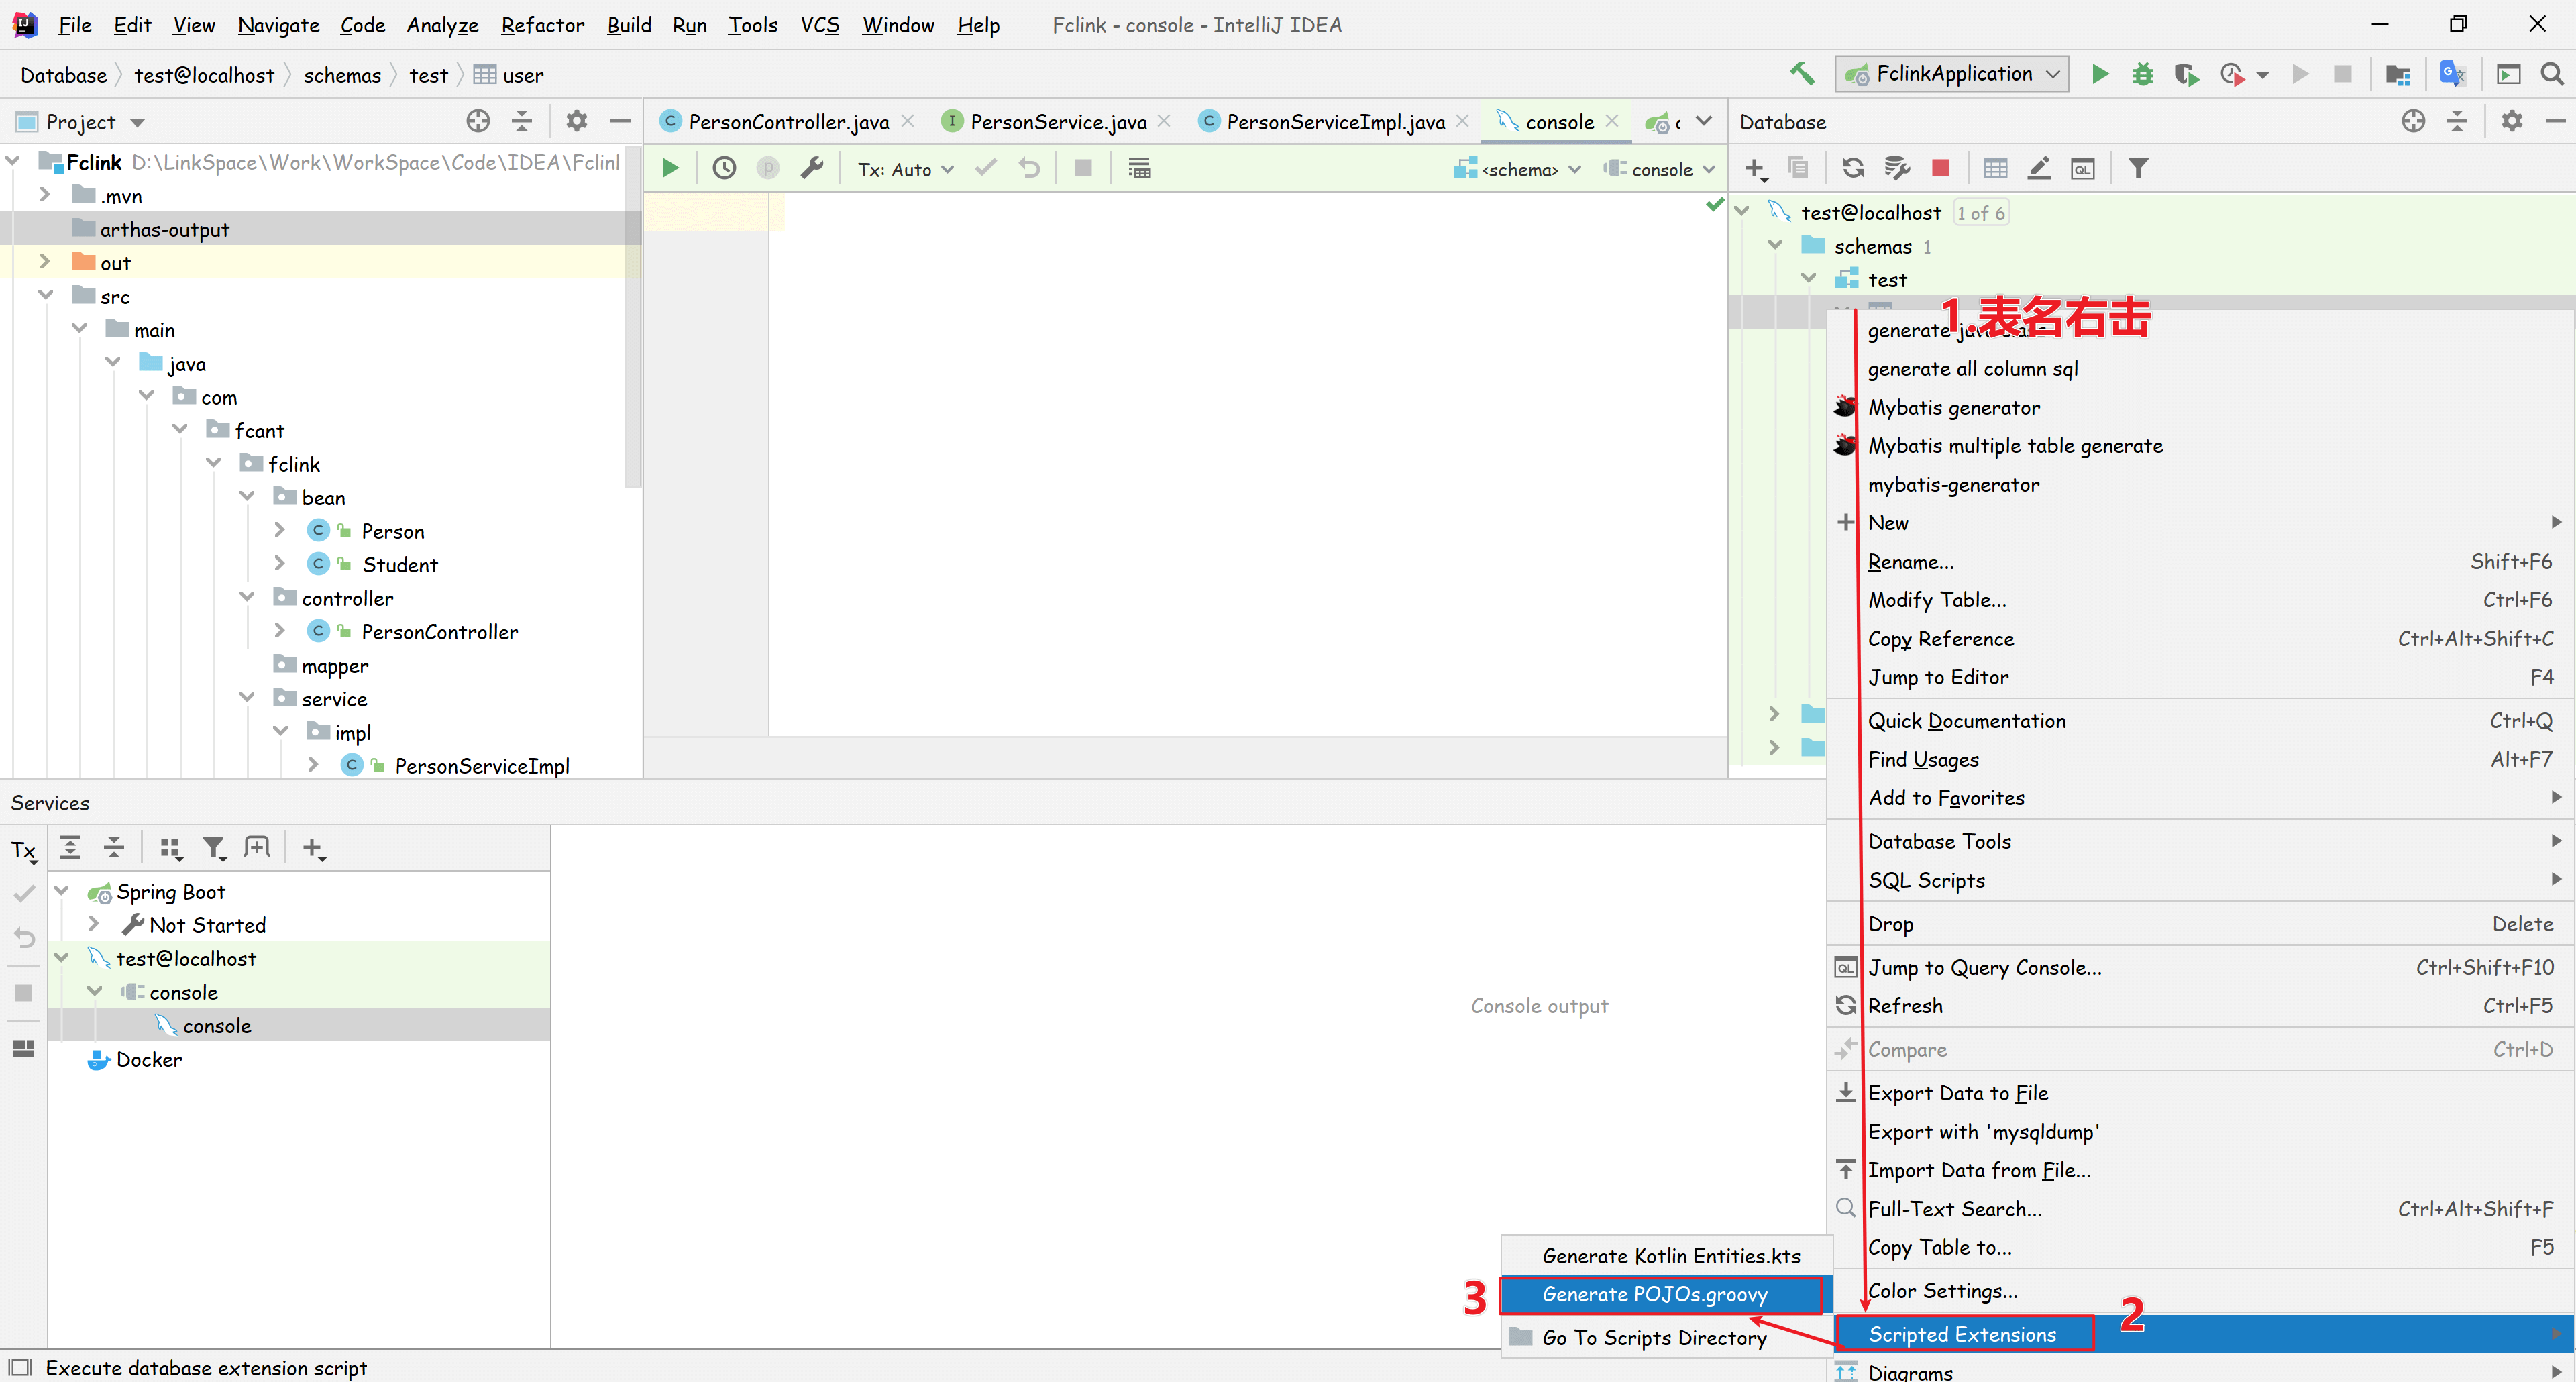Open the Database panel's Jump to Query Console icon
Viewport: 2576px width, 1382px height.
[2083, 169]
